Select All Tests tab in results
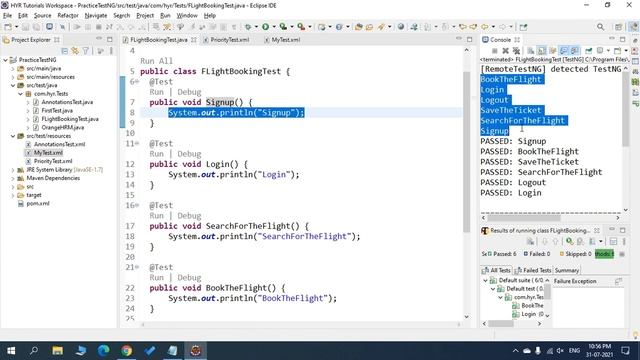 click(496, 270)
